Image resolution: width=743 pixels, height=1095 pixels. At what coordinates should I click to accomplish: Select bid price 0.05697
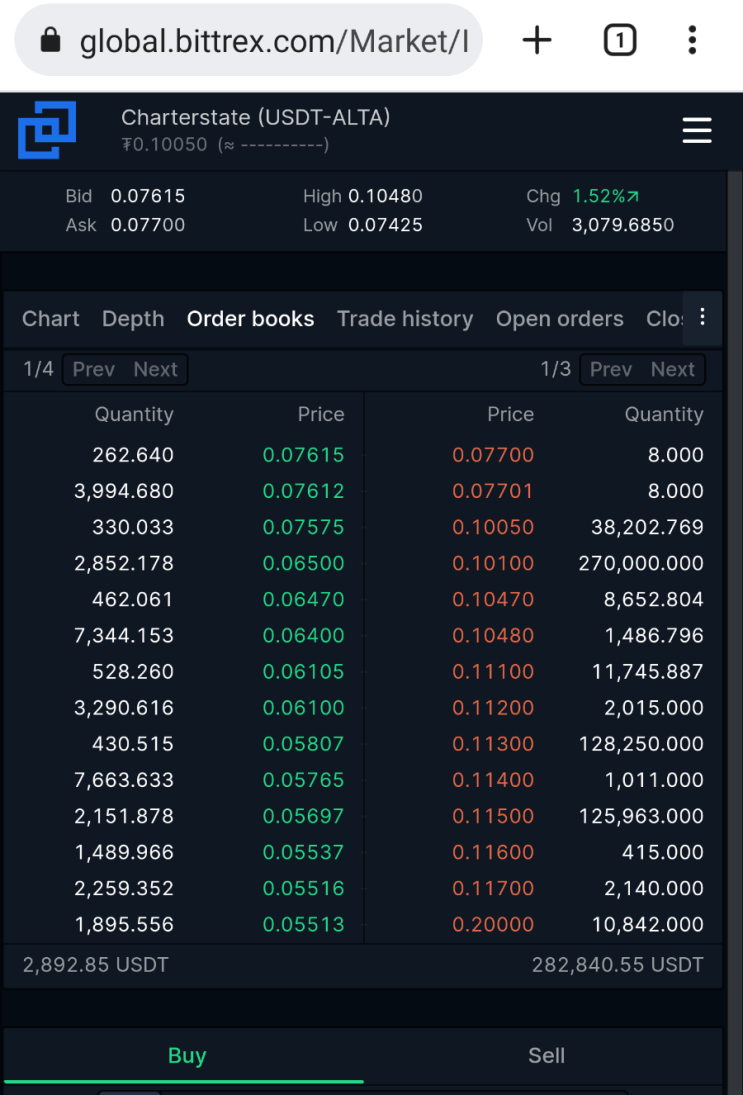(304, 816)
